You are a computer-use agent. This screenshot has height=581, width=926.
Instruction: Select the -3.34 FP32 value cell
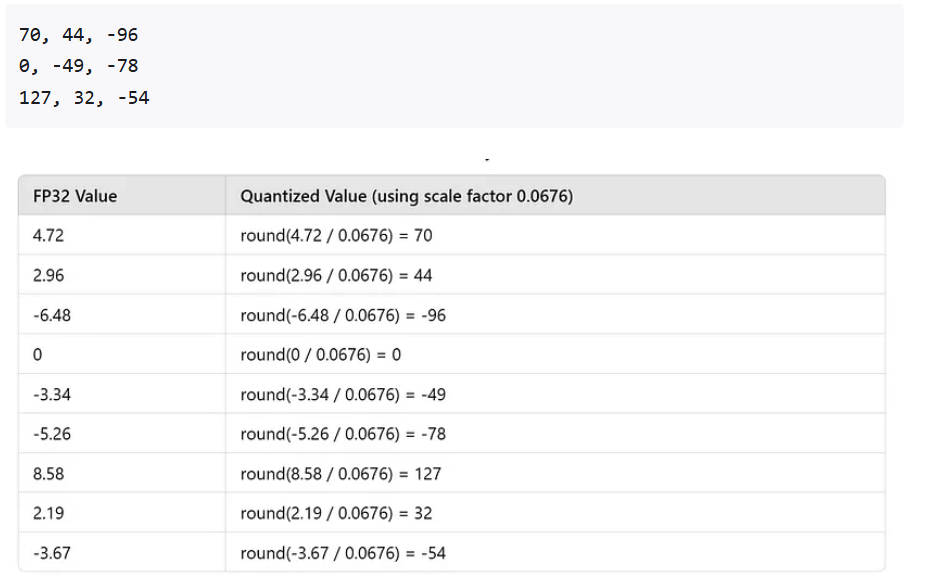pos(122,394)
